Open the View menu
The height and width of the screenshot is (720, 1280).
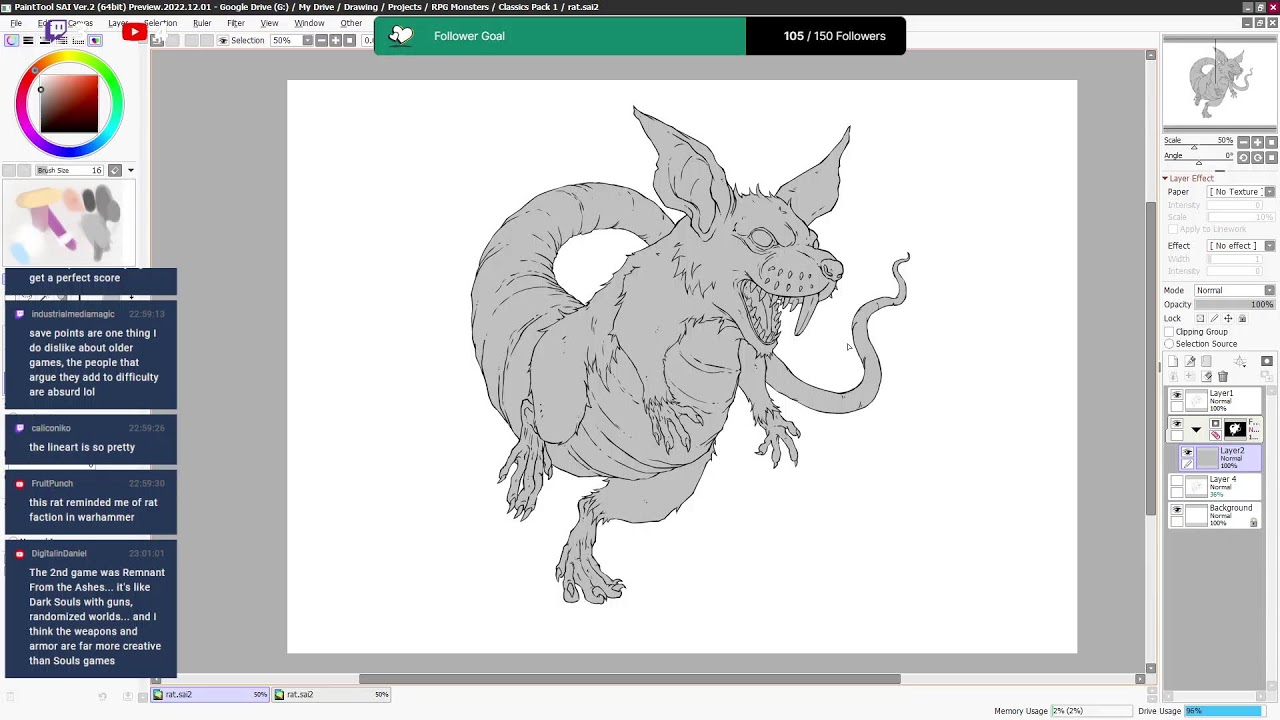click(x=269, y=23)
